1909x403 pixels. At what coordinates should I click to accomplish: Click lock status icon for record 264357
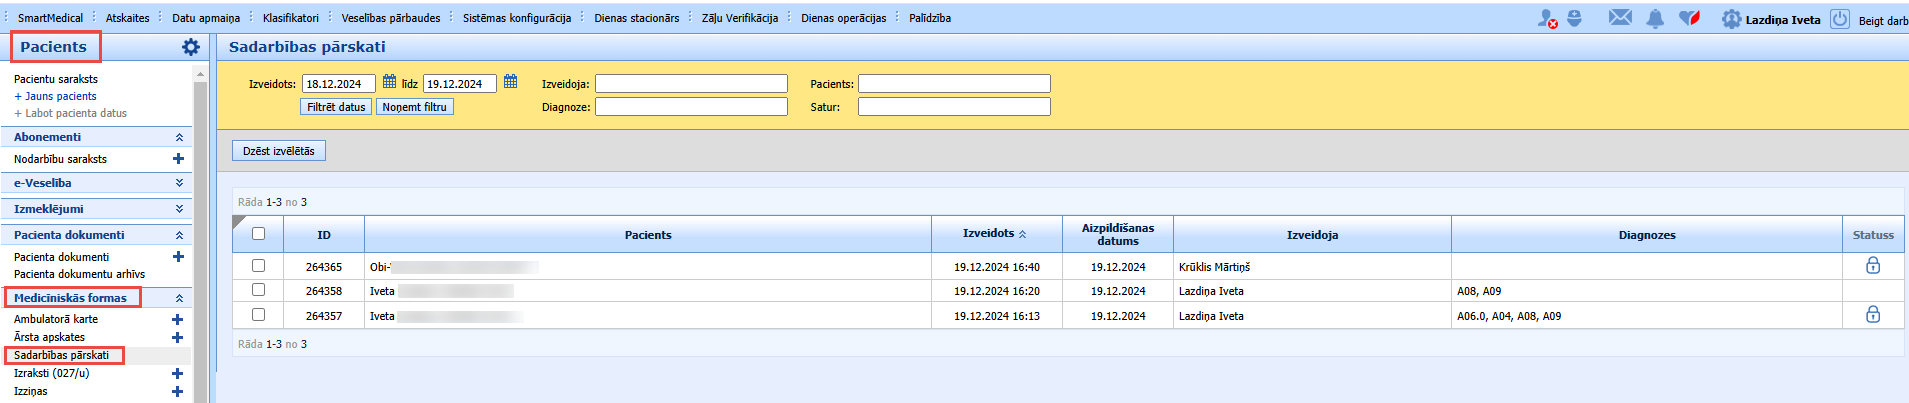point(1873,314)
